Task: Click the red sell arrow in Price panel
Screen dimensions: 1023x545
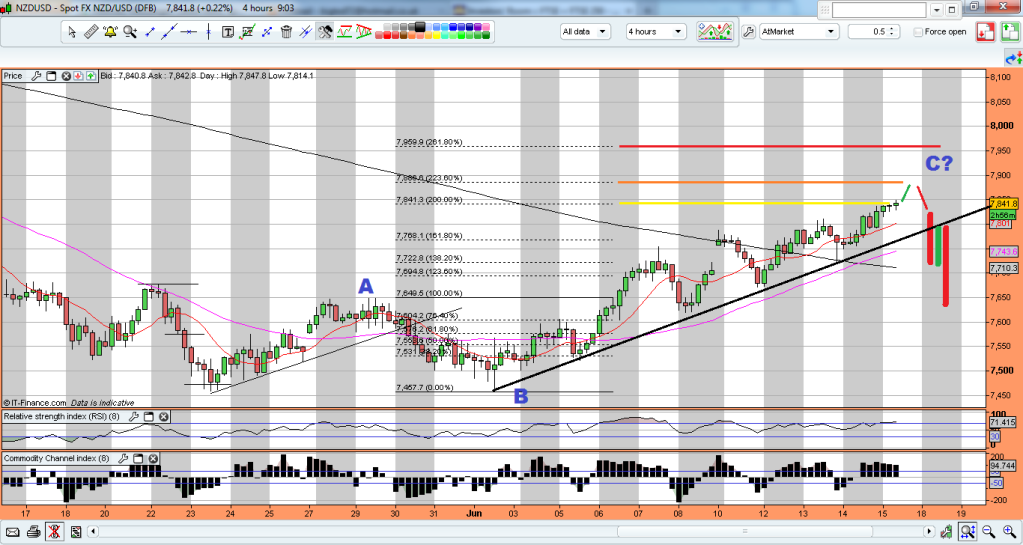Action: point(78,76)
